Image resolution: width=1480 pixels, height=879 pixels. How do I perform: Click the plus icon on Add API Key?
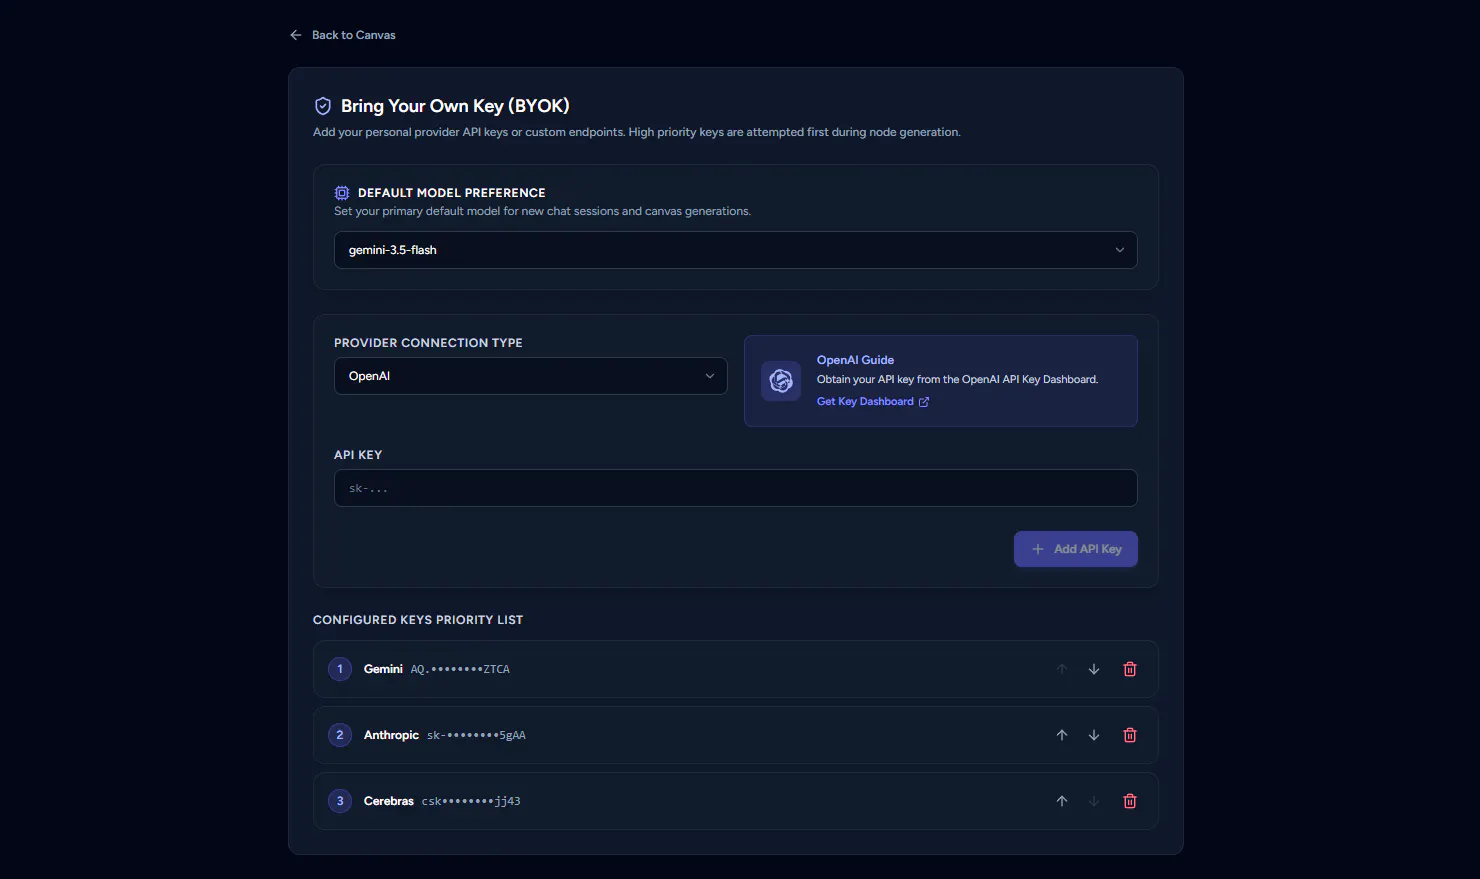pos(1038,549)
